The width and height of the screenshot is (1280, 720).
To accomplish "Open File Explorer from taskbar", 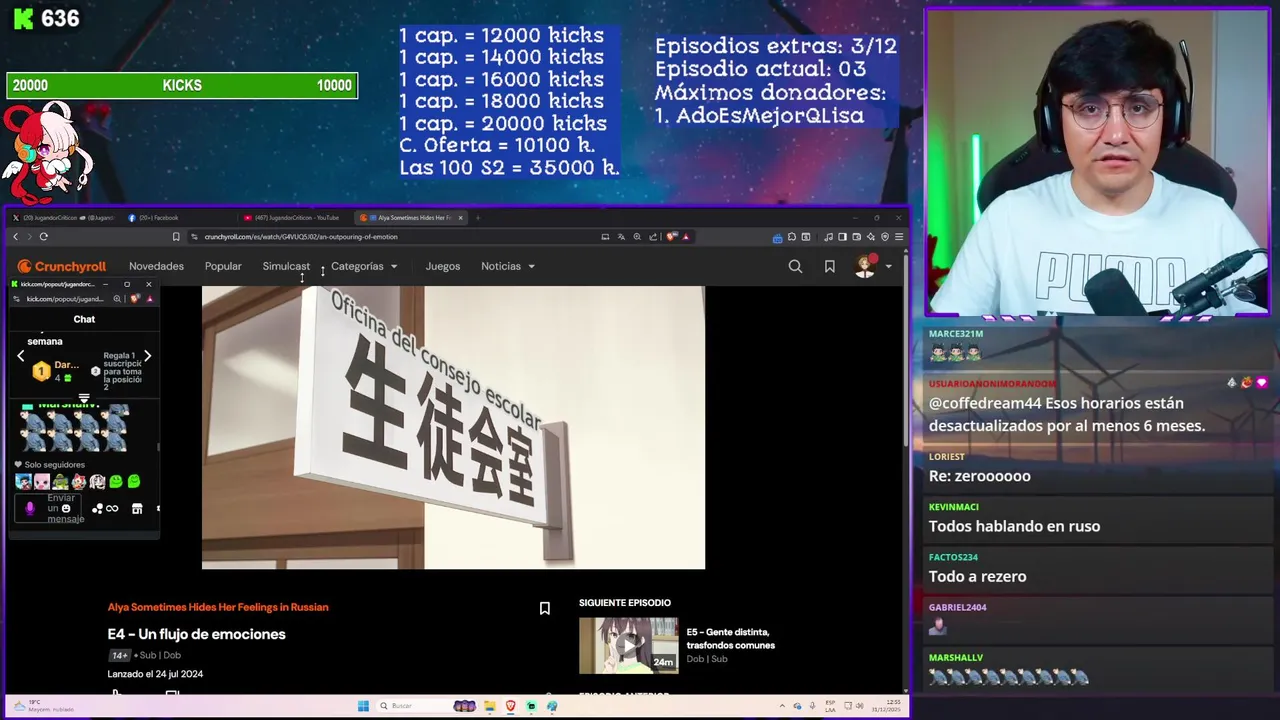I will [x=491, y=706].
